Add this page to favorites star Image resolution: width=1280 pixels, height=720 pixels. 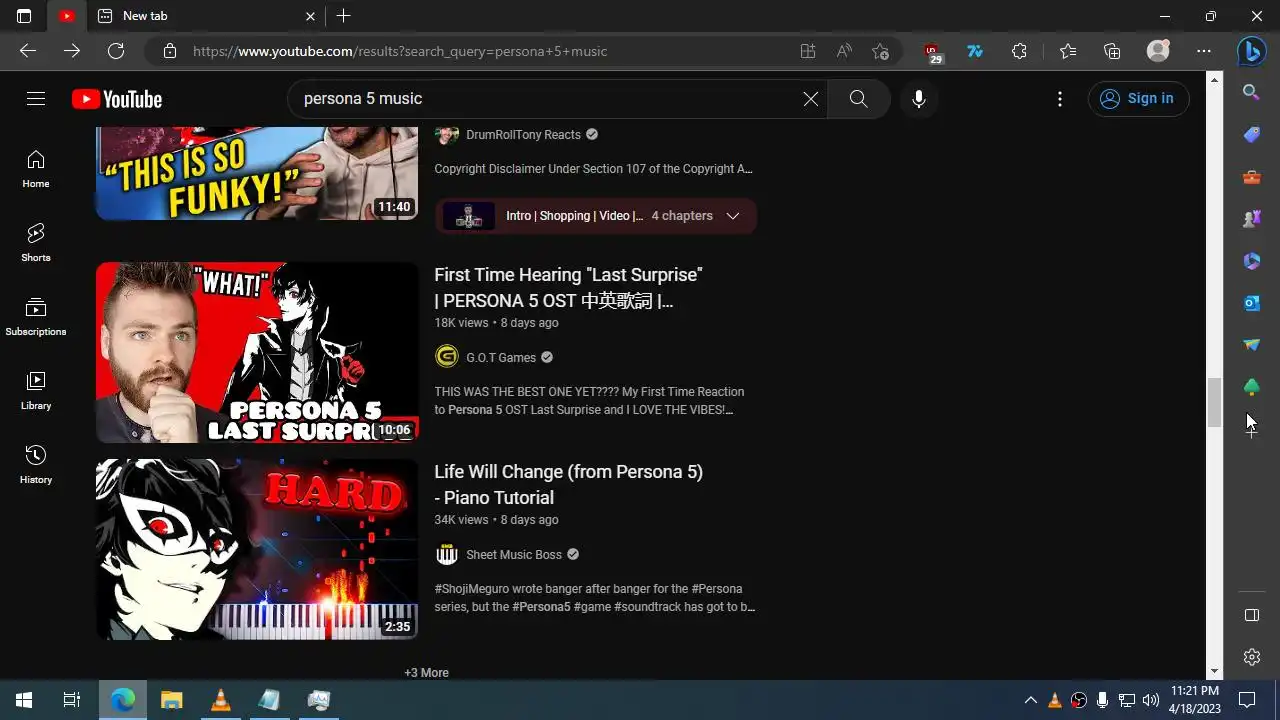pos(880,51)
